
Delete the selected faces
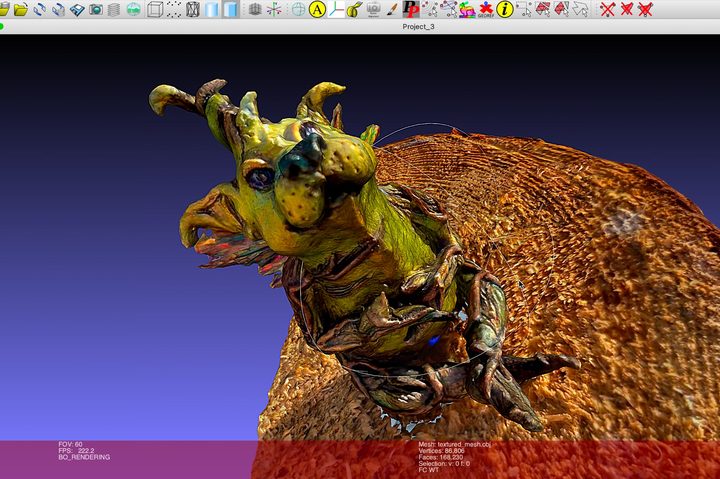(626, 9)
